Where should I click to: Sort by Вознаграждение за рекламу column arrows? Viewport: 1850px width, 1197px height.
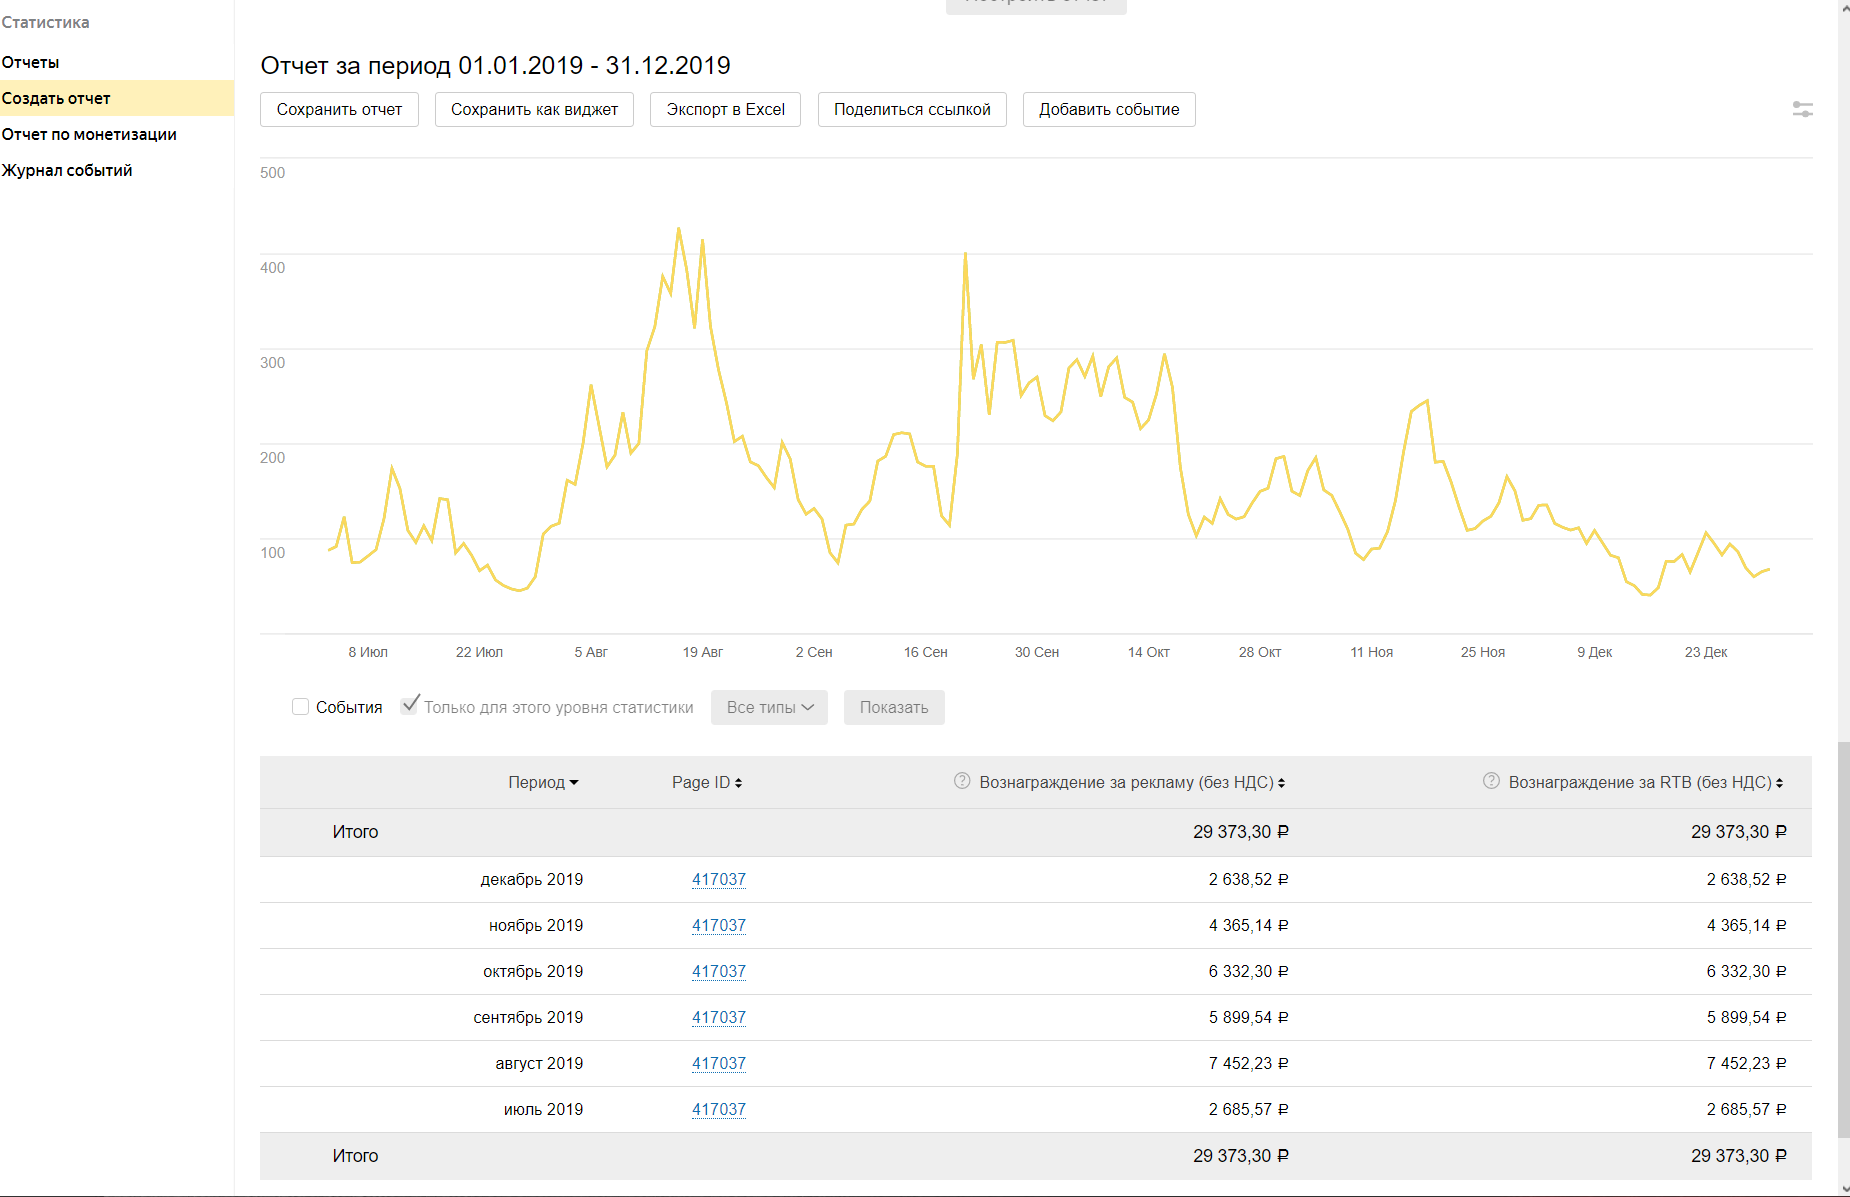pyautogui.click(x=1281, y=783)
